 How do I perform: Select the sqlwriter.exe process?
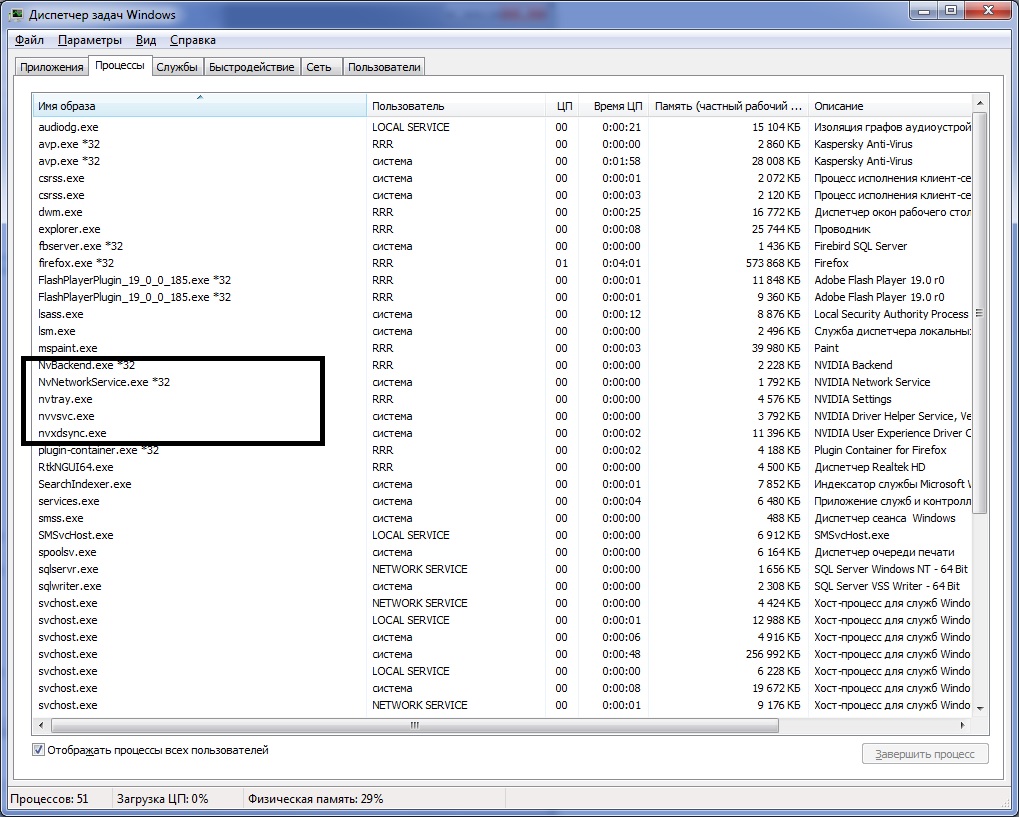502,586
